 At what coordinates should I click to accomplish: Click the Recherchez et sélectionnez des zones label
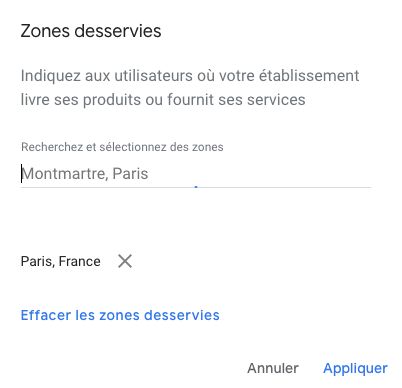(x=122, y=147)
